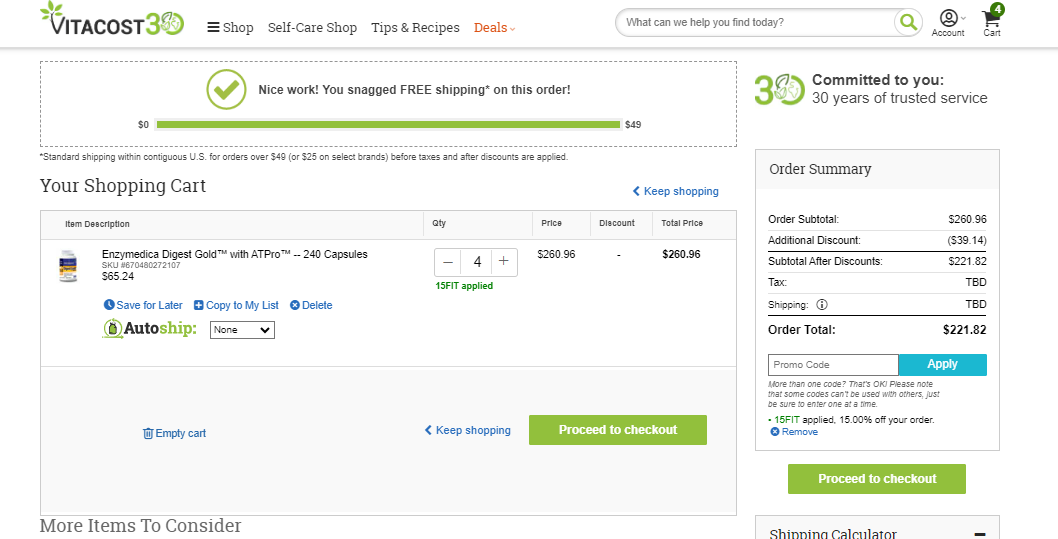Click the free shipping progress bar

(x=388, y=124)
